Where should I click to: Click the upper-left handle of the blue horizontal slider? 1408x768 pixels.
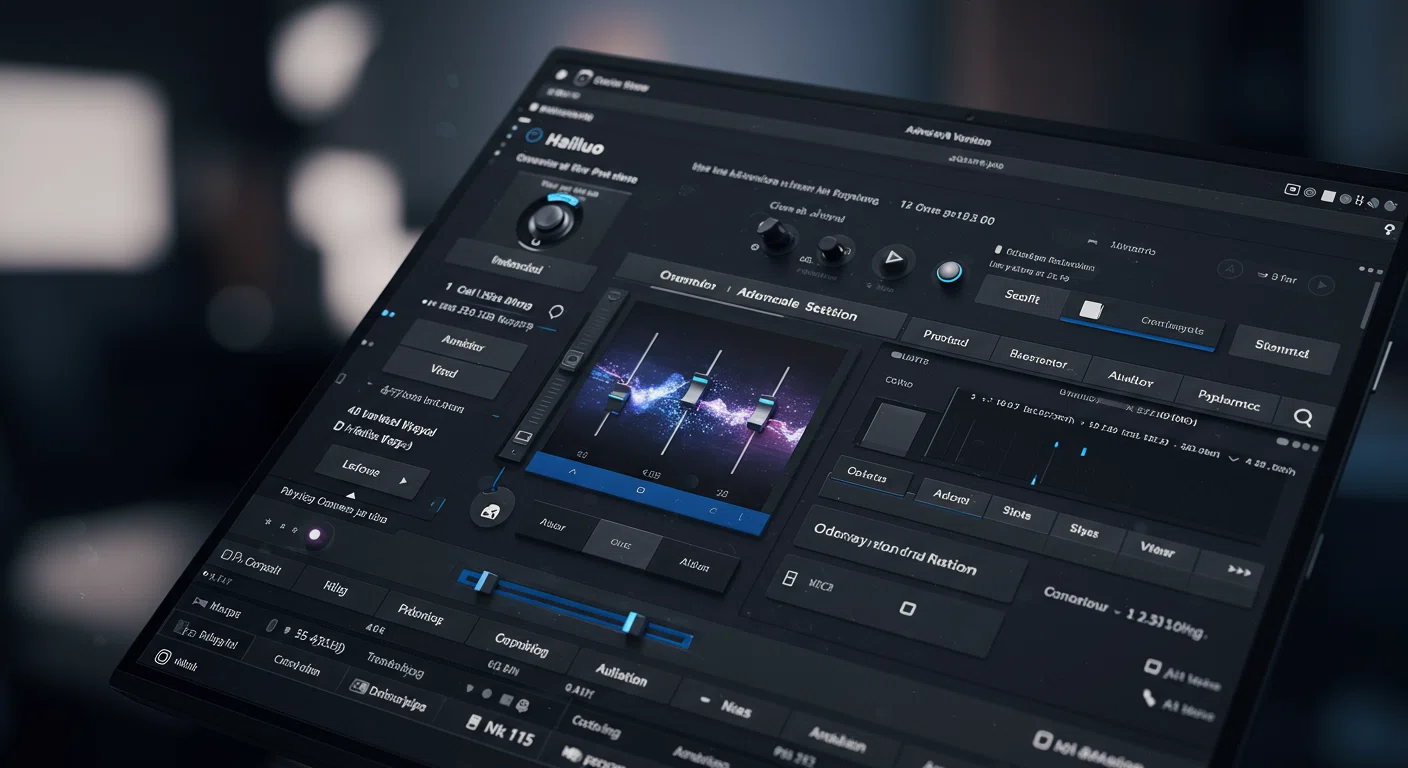[486, 582]
